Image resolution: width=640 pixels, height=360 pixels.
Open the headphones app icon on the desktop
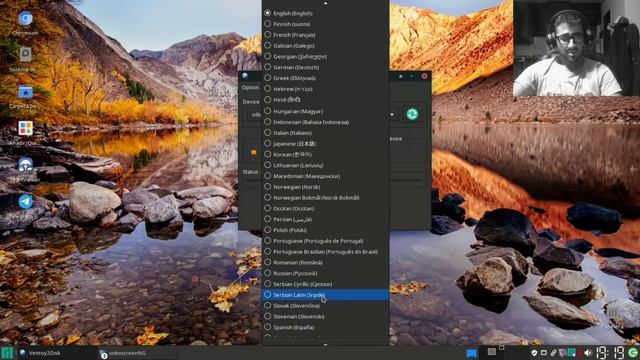[25, 165]
